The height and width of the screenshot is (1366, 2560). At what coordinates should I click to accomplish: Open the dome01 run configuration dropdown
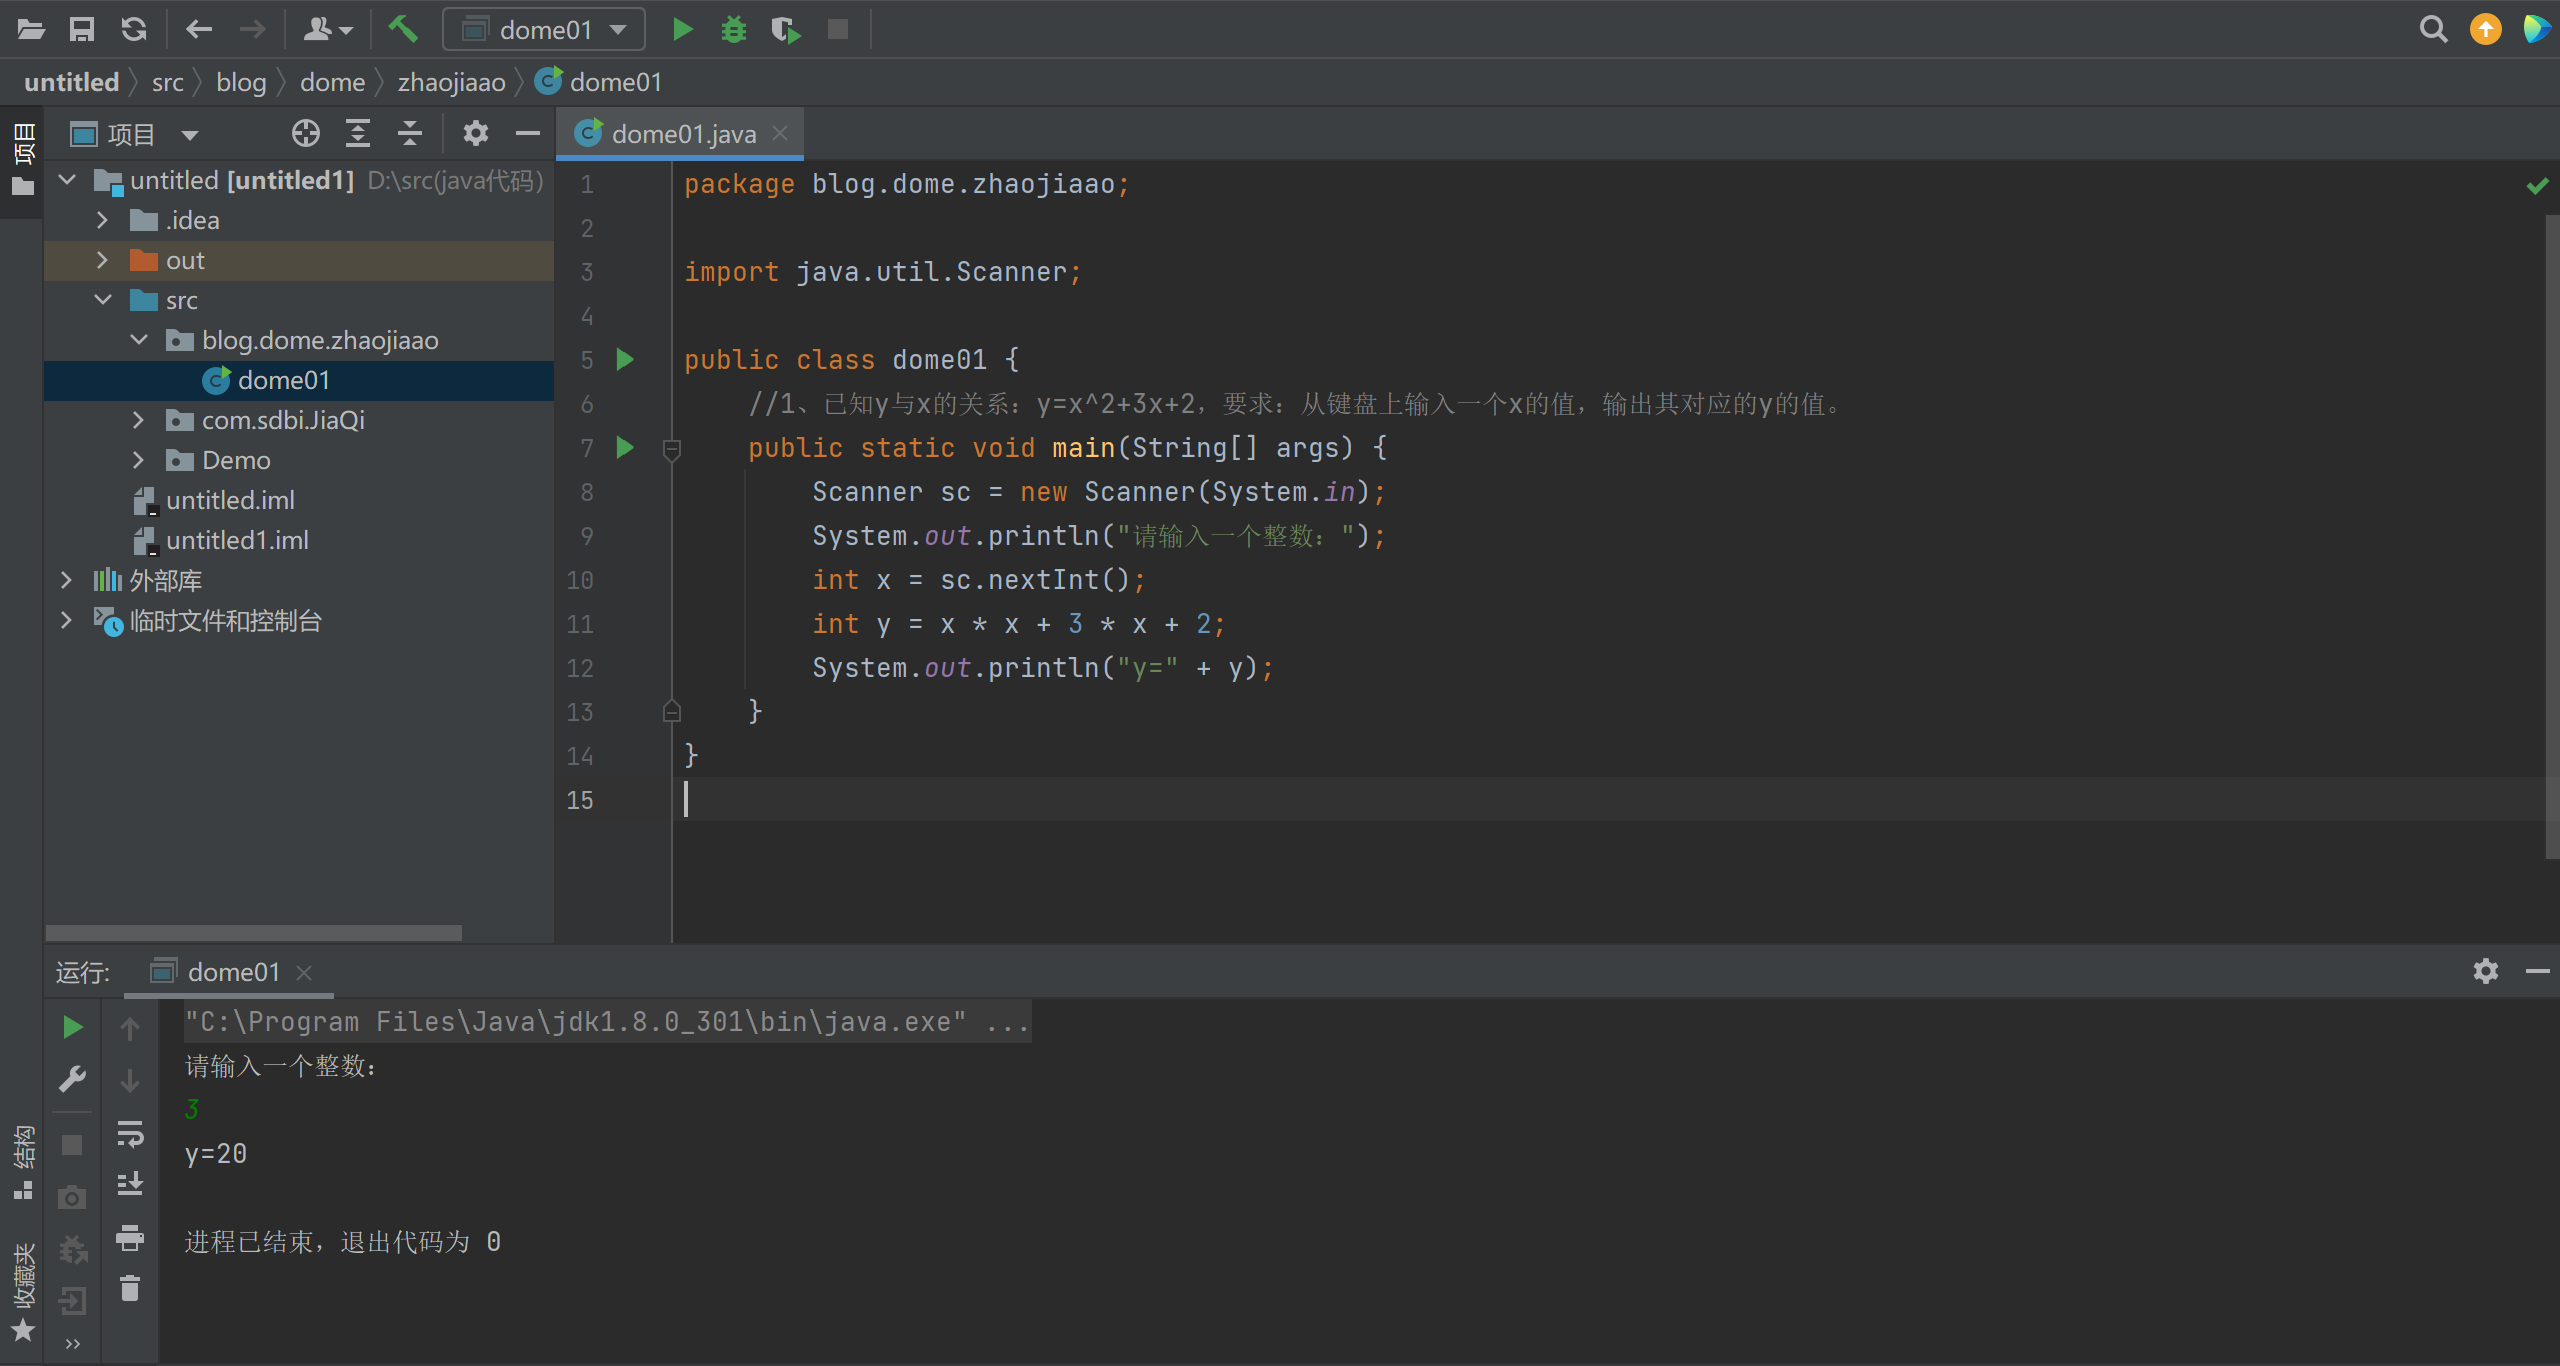[545, 29]
